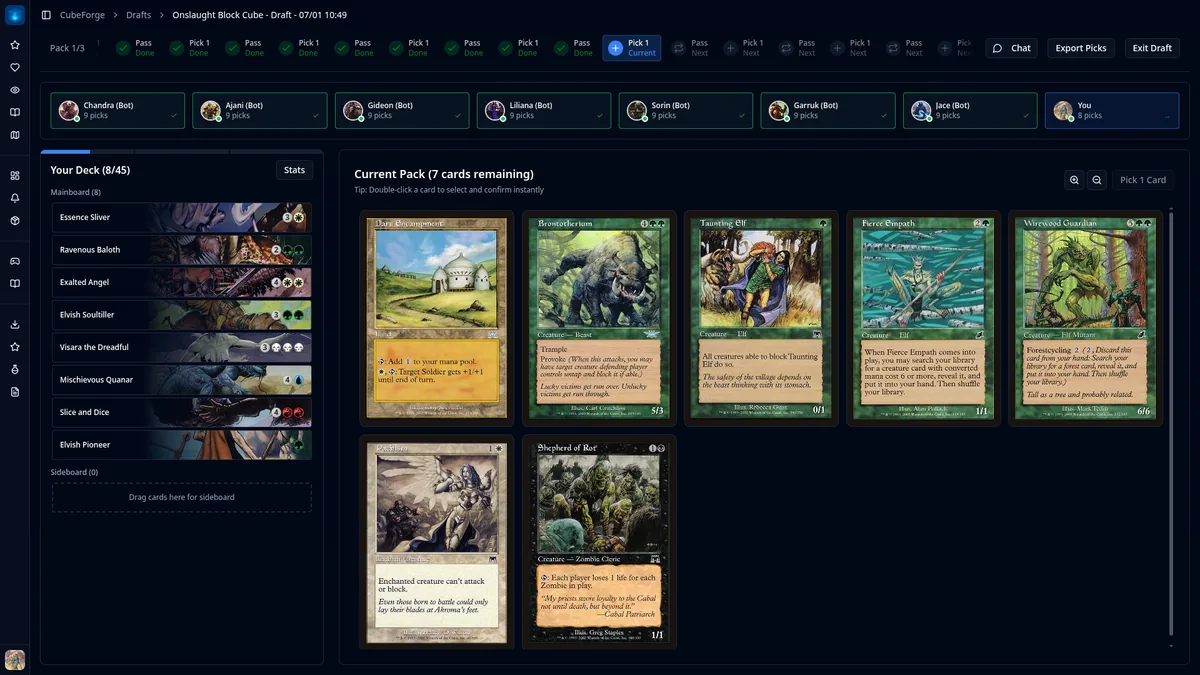Select Essence Sliver in deck list
The height and width of the screenshot is (675, 1200).
coord(182,217)
